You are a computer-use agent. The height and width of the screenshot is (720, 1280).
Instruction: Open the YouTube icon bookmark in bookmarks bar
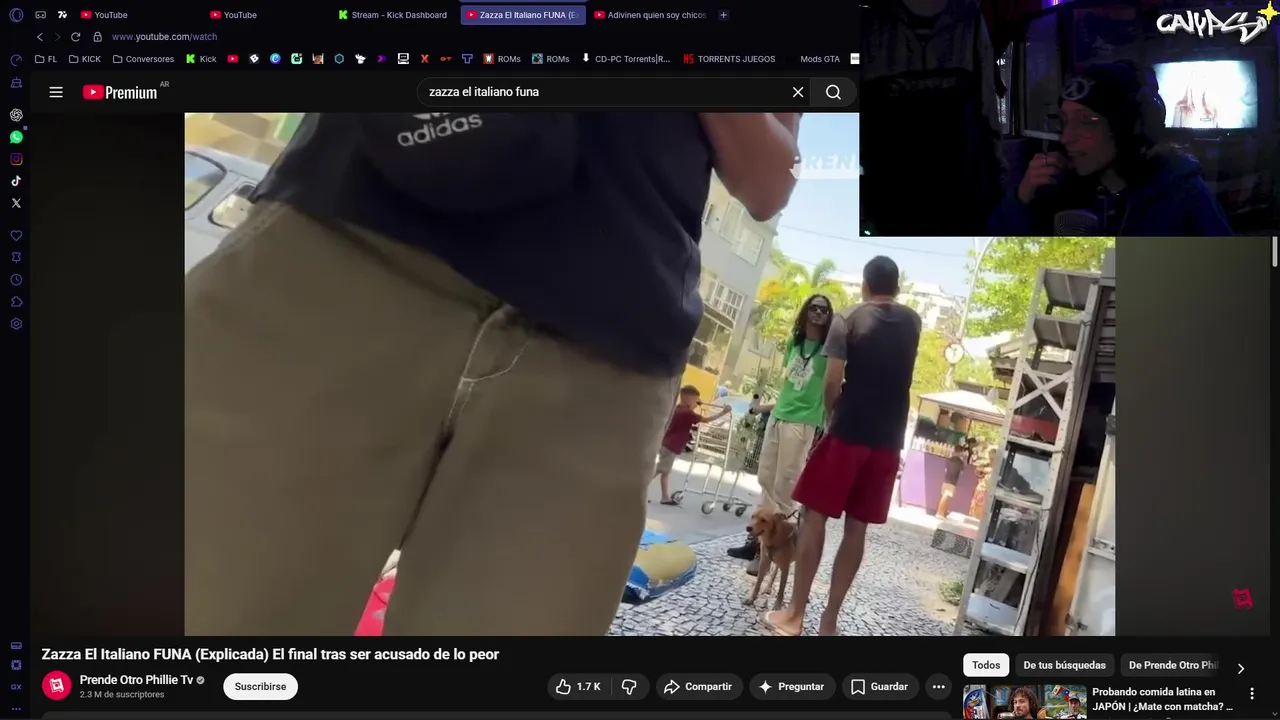point(233,59)
